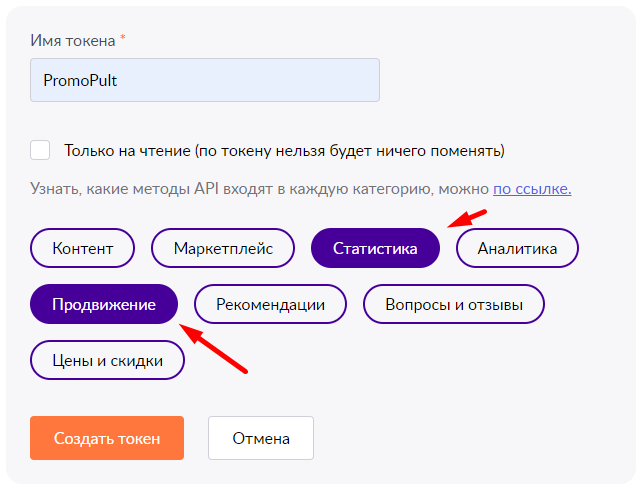Select the Вопросы и отзывы category chip
The image size is (643, 489).
454,304
